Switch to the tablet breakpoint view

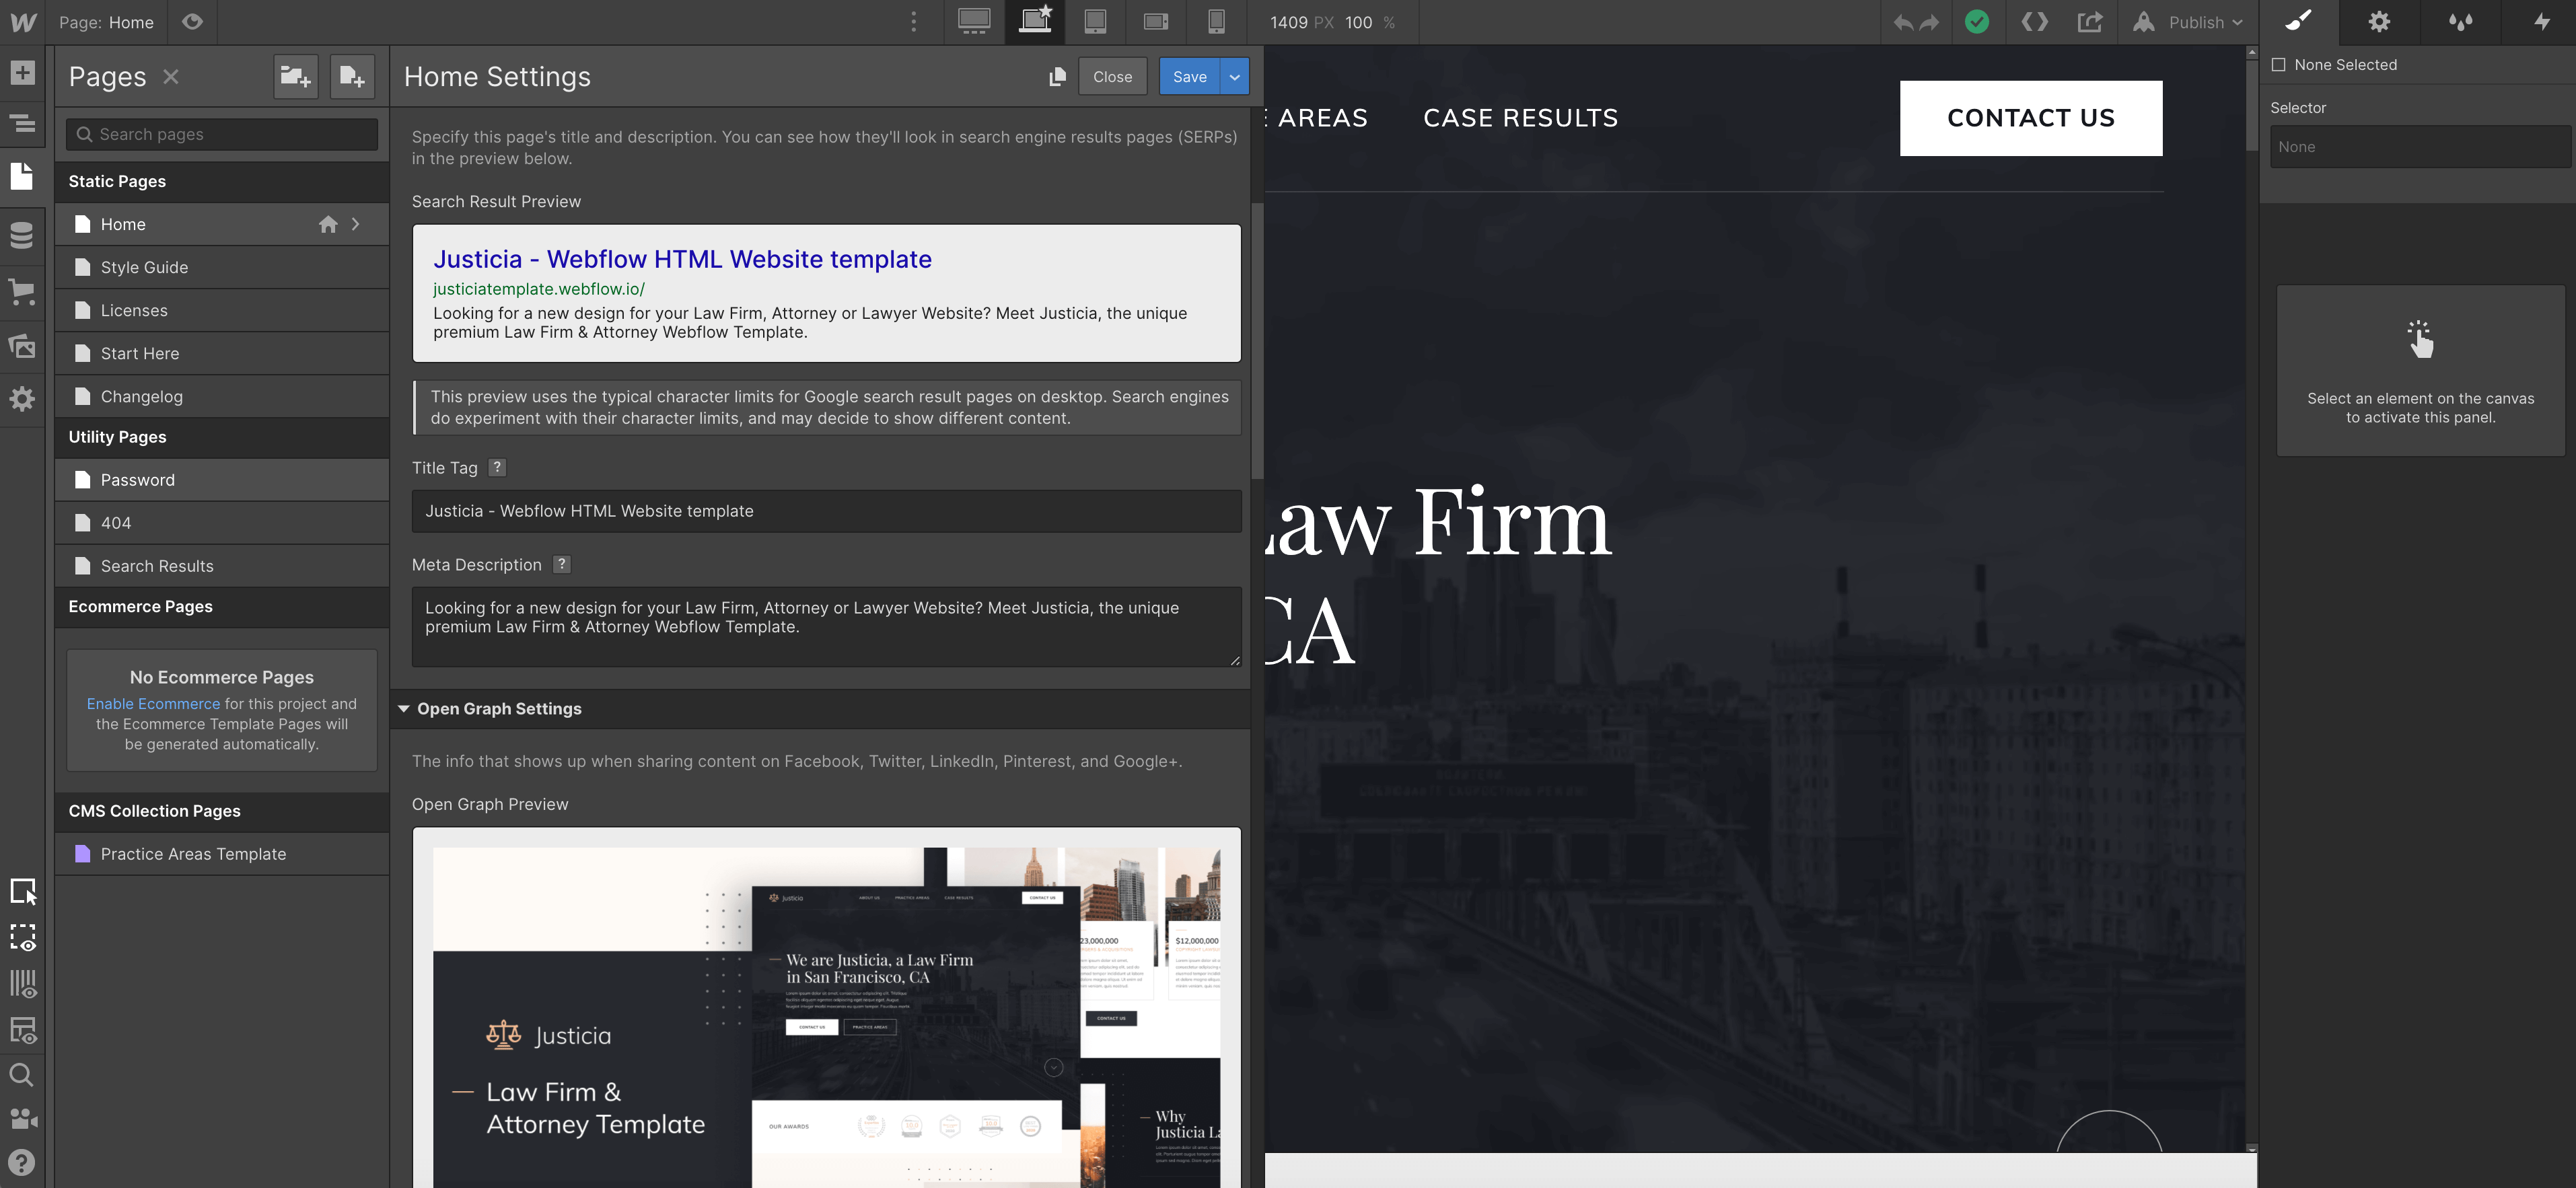tap(1095, 21)
